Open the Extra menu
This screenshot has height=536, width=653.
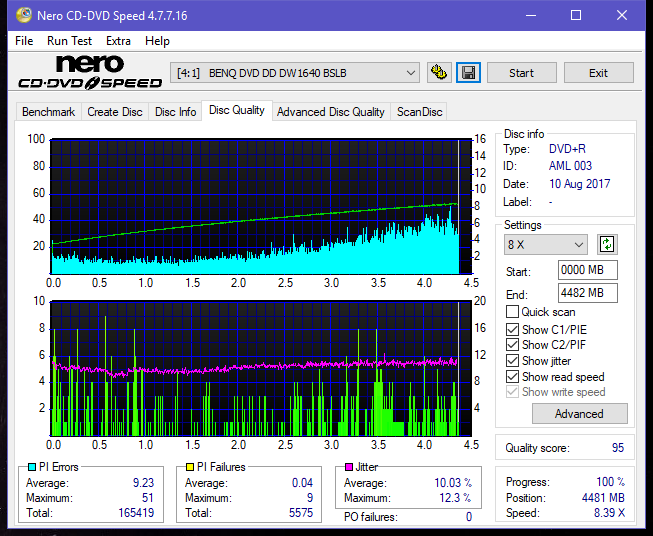coord(118,41)
